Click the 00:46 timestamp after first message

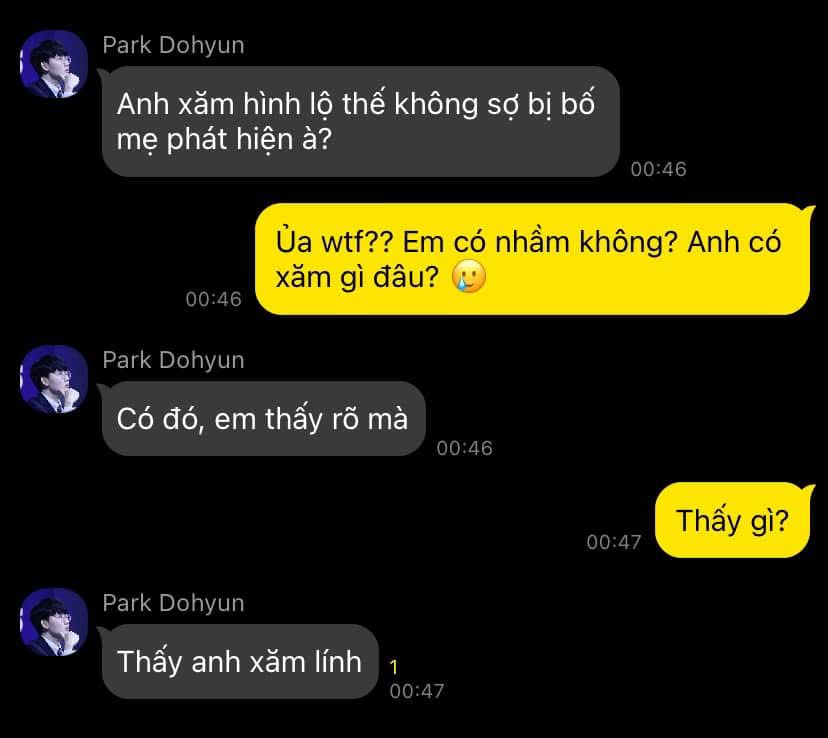point(658,169)
